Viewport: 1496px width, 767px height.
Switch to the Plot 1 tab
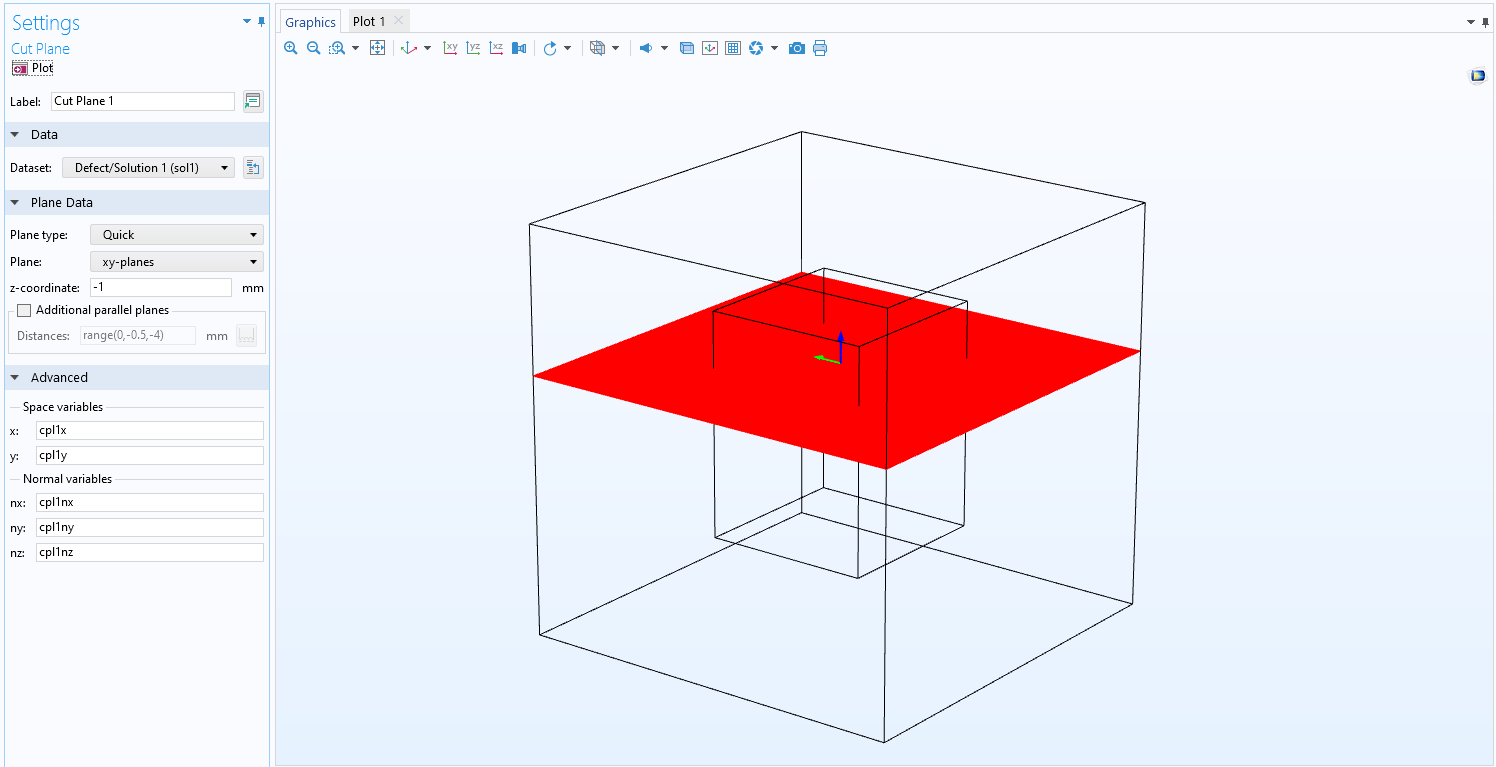click(369, 21)
